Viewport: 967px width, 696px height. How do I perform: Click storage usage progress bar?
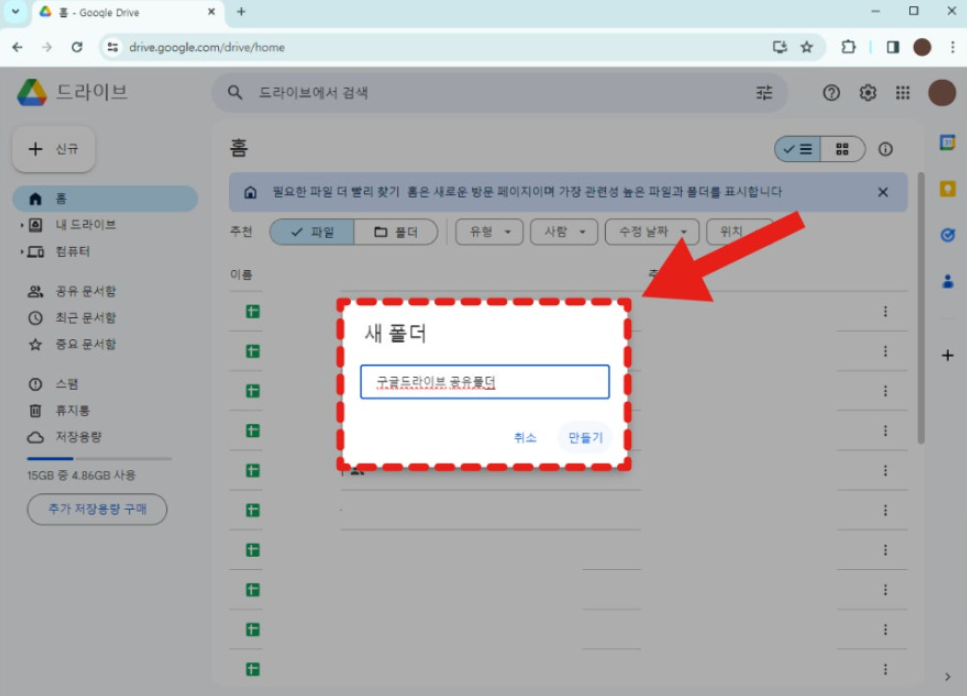(x=99, y=459)
